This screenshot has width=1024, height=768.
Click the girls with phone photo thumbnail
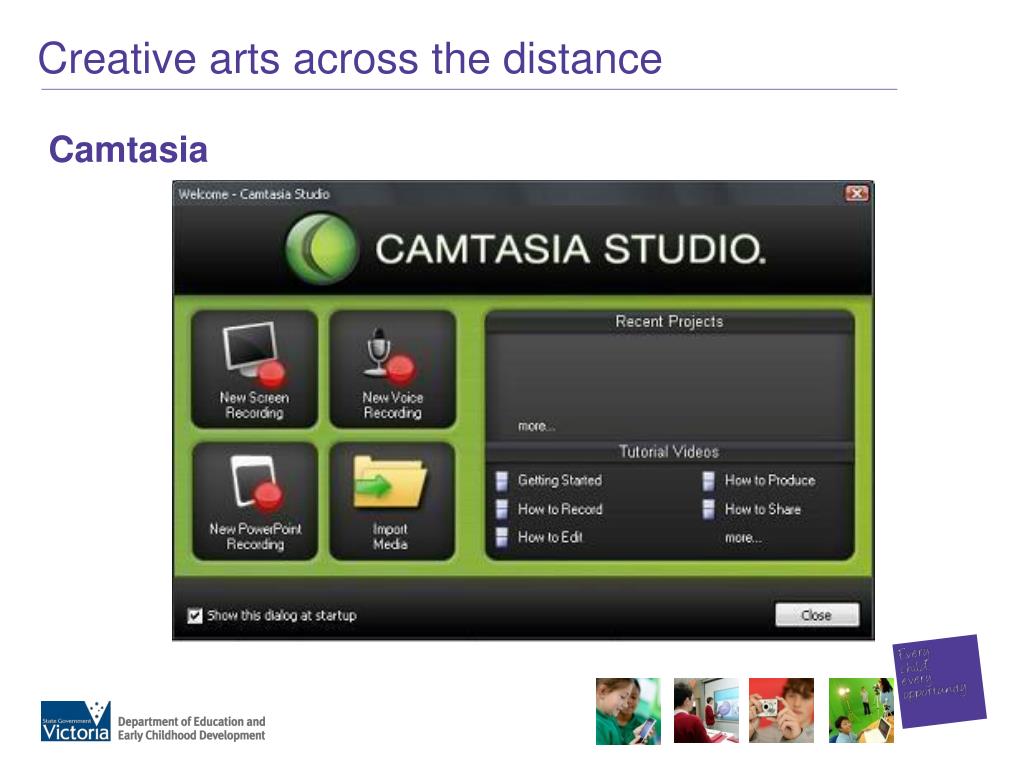(x=628, y=711)
